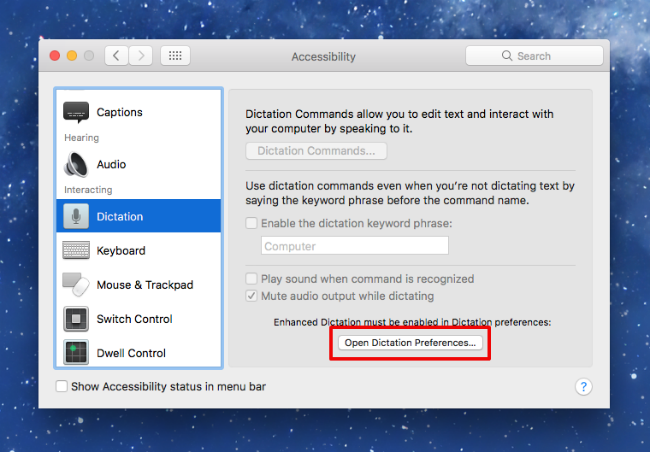Open Dictation Preferences button
Screen dimensions: 650x452
tap(410, 343)
